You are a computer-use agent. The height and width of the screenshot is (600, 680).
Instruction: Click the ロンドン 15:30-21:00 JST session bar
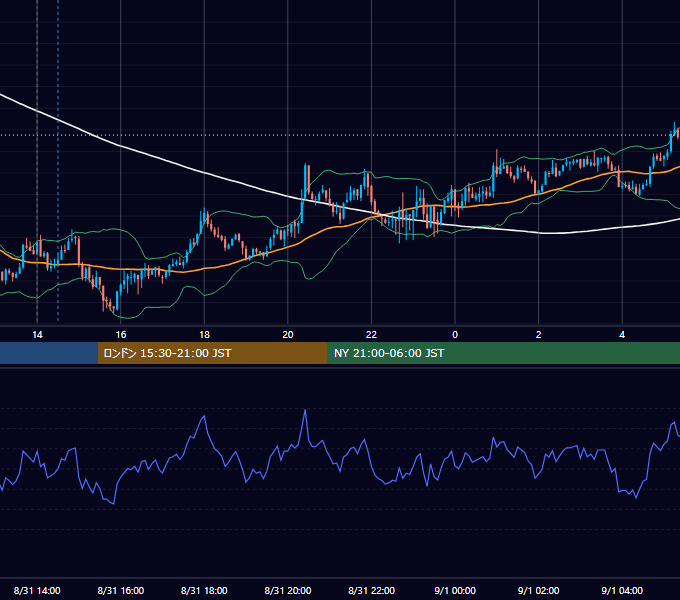click(212, 353)
